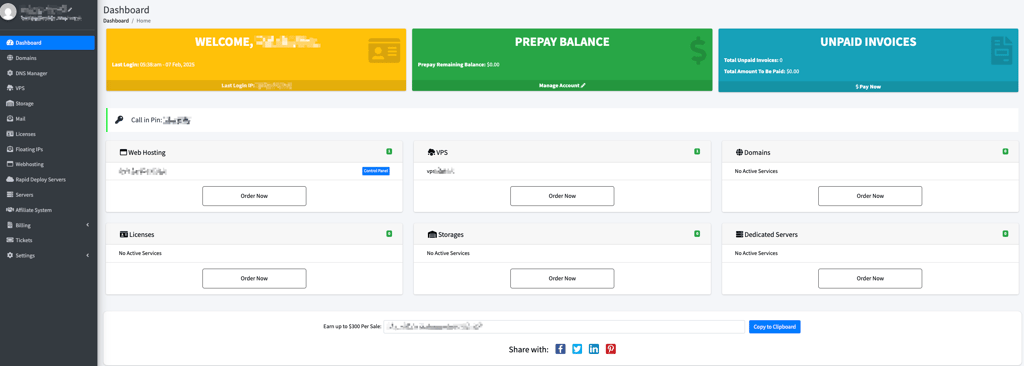Click 'Prepay Remaining Balance: $0.00' text
The height and width of the screenshot is (366, 1024).
[x=458, y=65]
